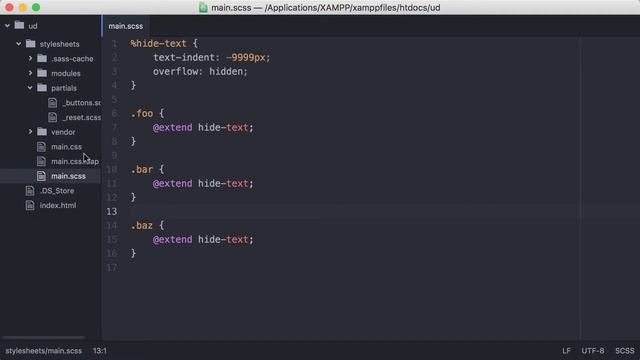Click the vendor folder icon
This screenshot has height=360, width=640.
(42, 131)
